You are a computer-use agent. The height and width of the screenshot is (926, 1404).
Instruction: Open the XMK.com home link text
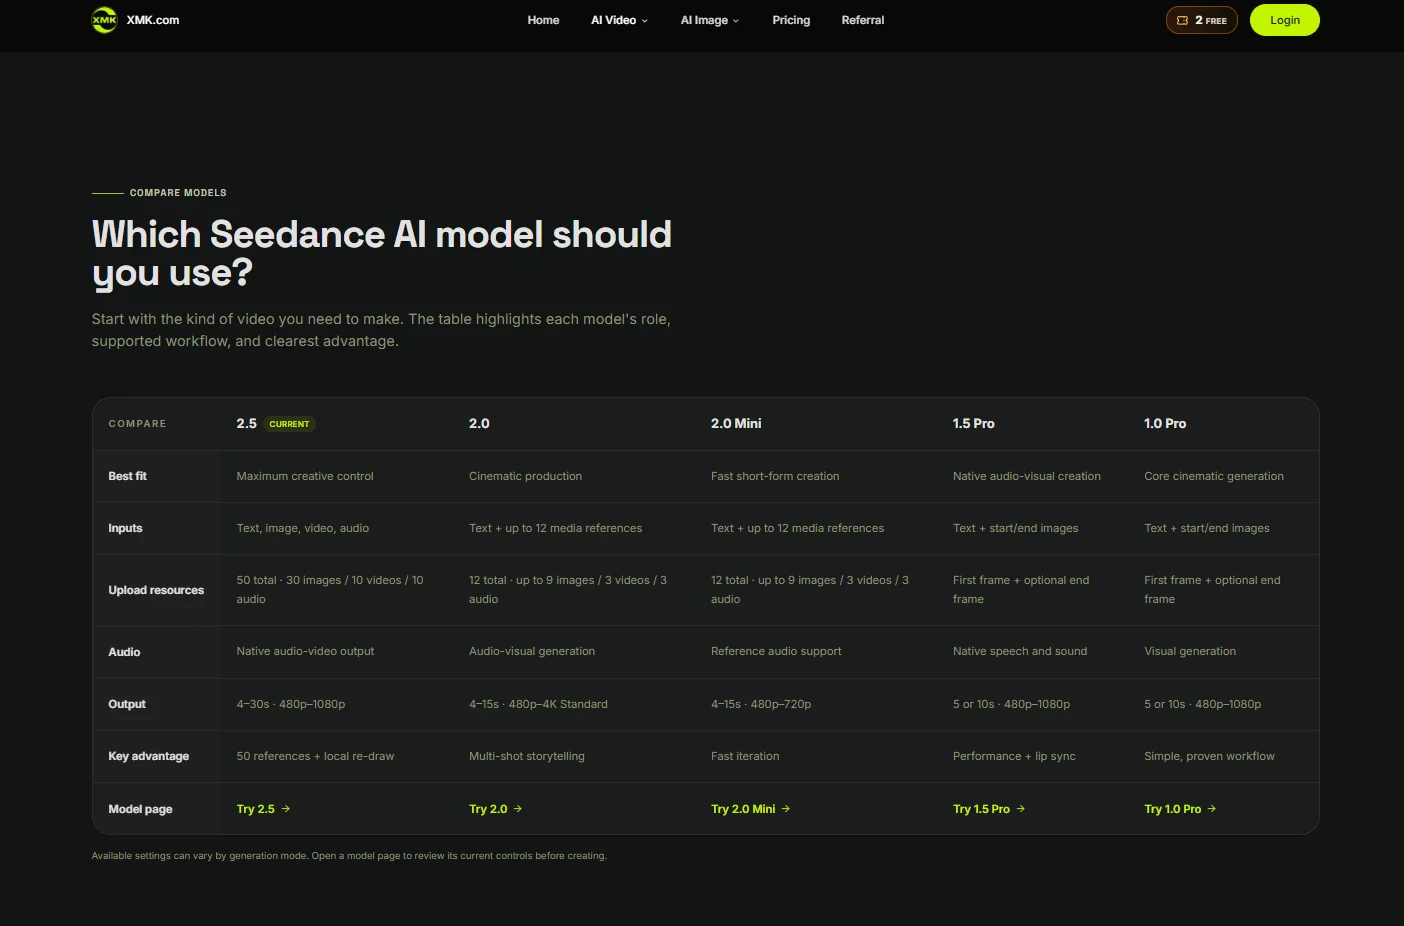153,20
